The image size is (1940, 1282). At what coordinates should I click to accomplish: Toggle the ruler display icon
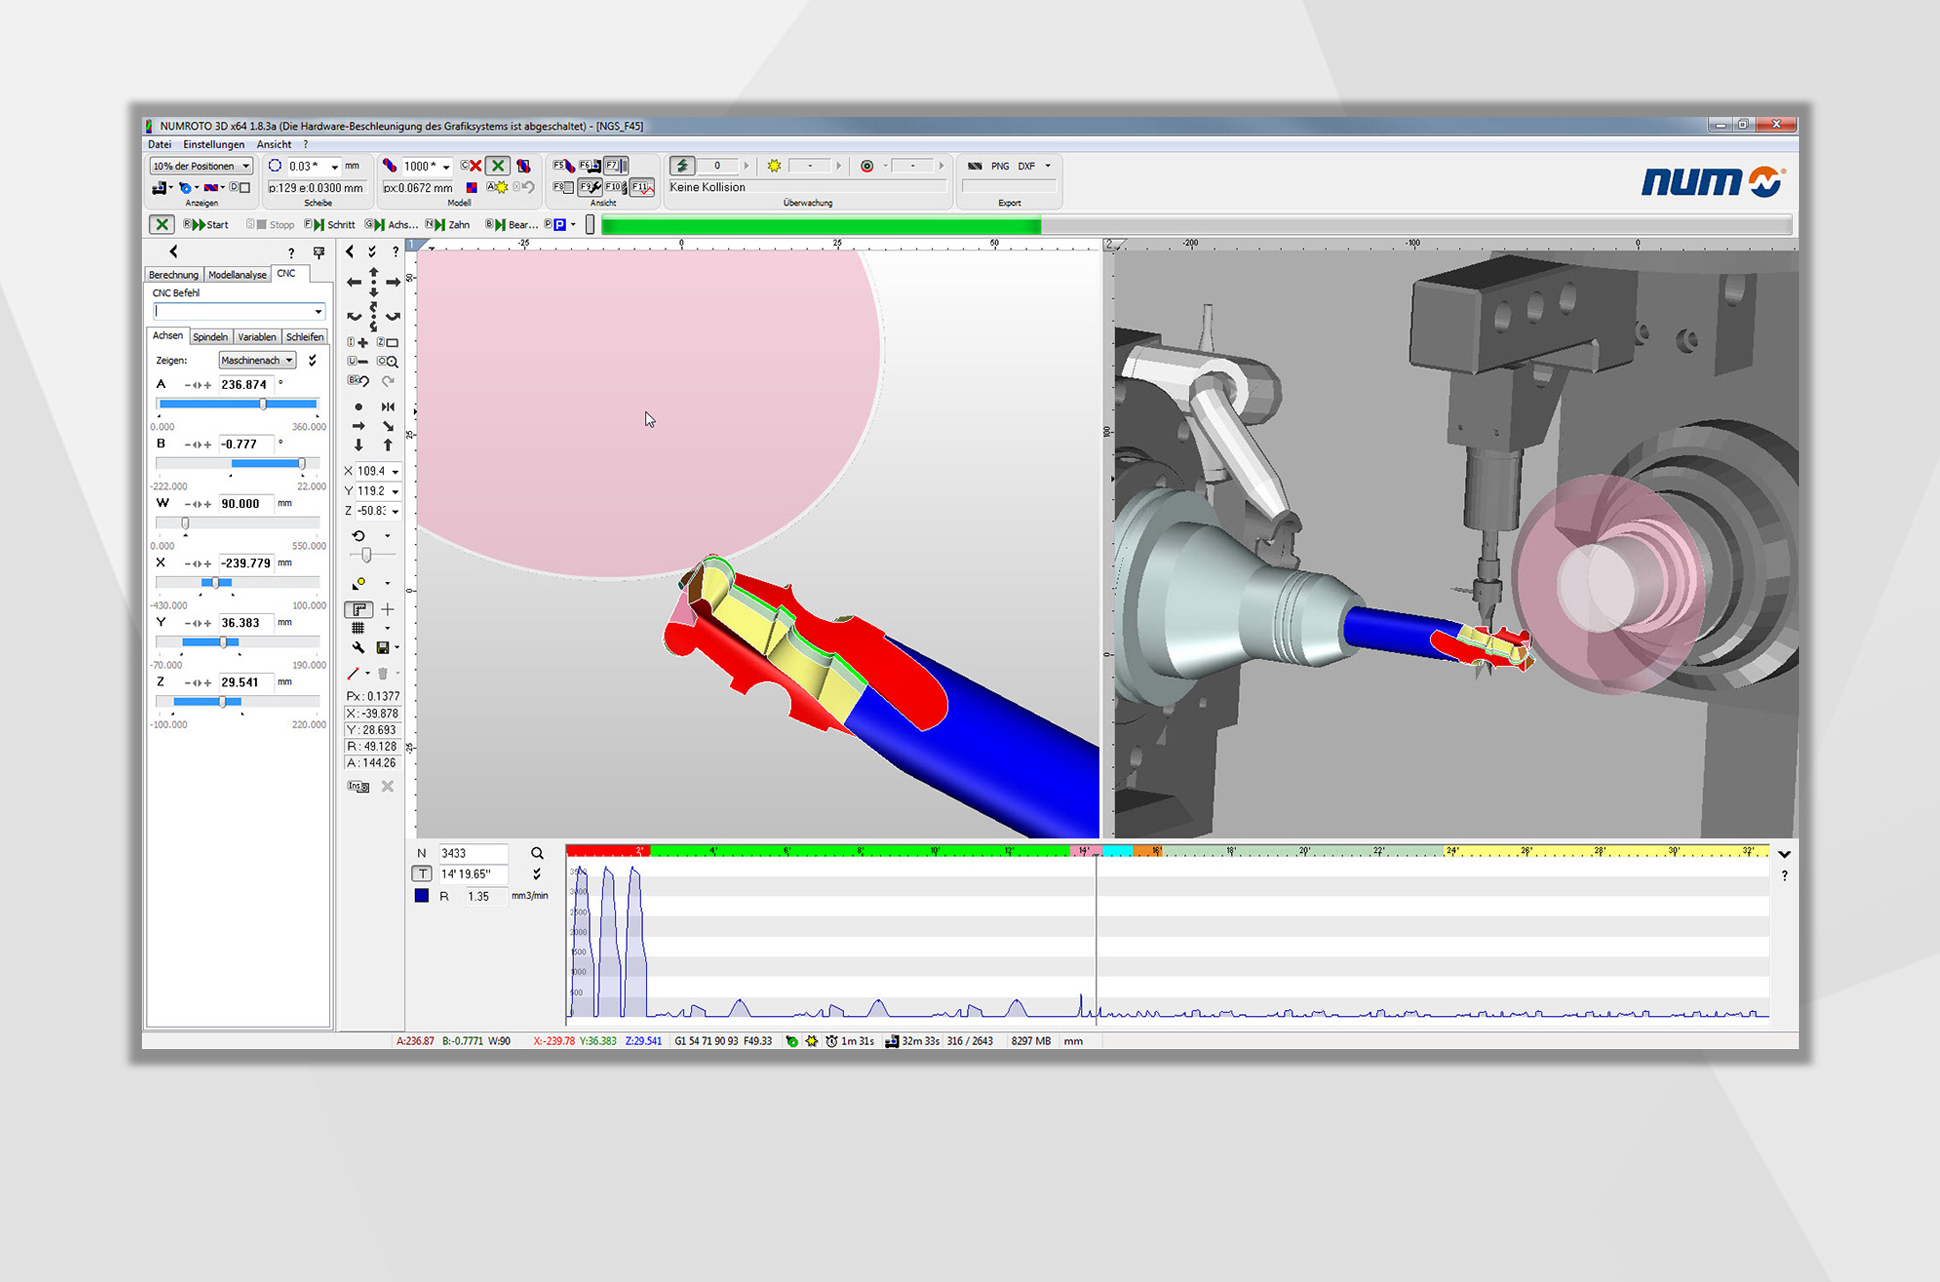[359, 609]
